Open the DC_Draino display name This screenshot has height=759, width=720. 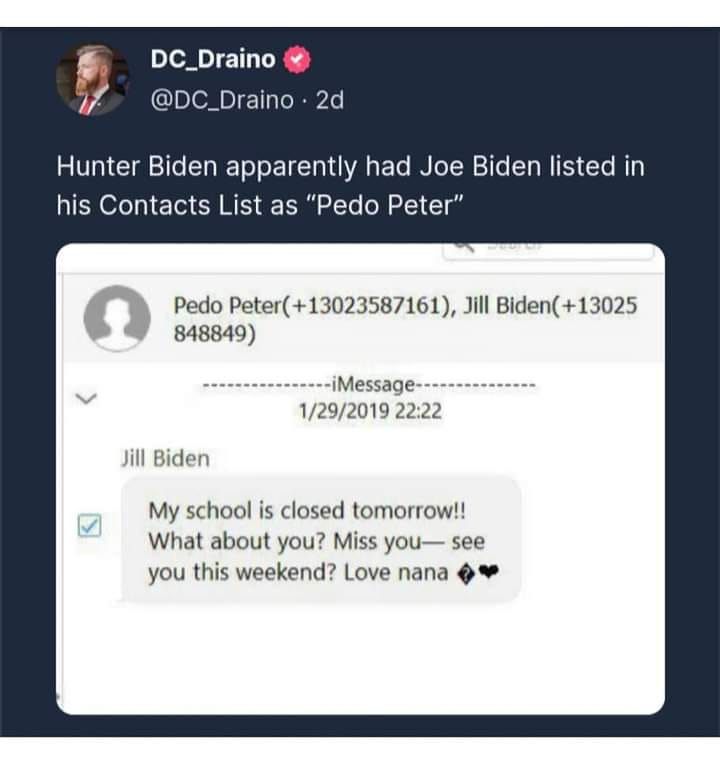click(212, 60)
